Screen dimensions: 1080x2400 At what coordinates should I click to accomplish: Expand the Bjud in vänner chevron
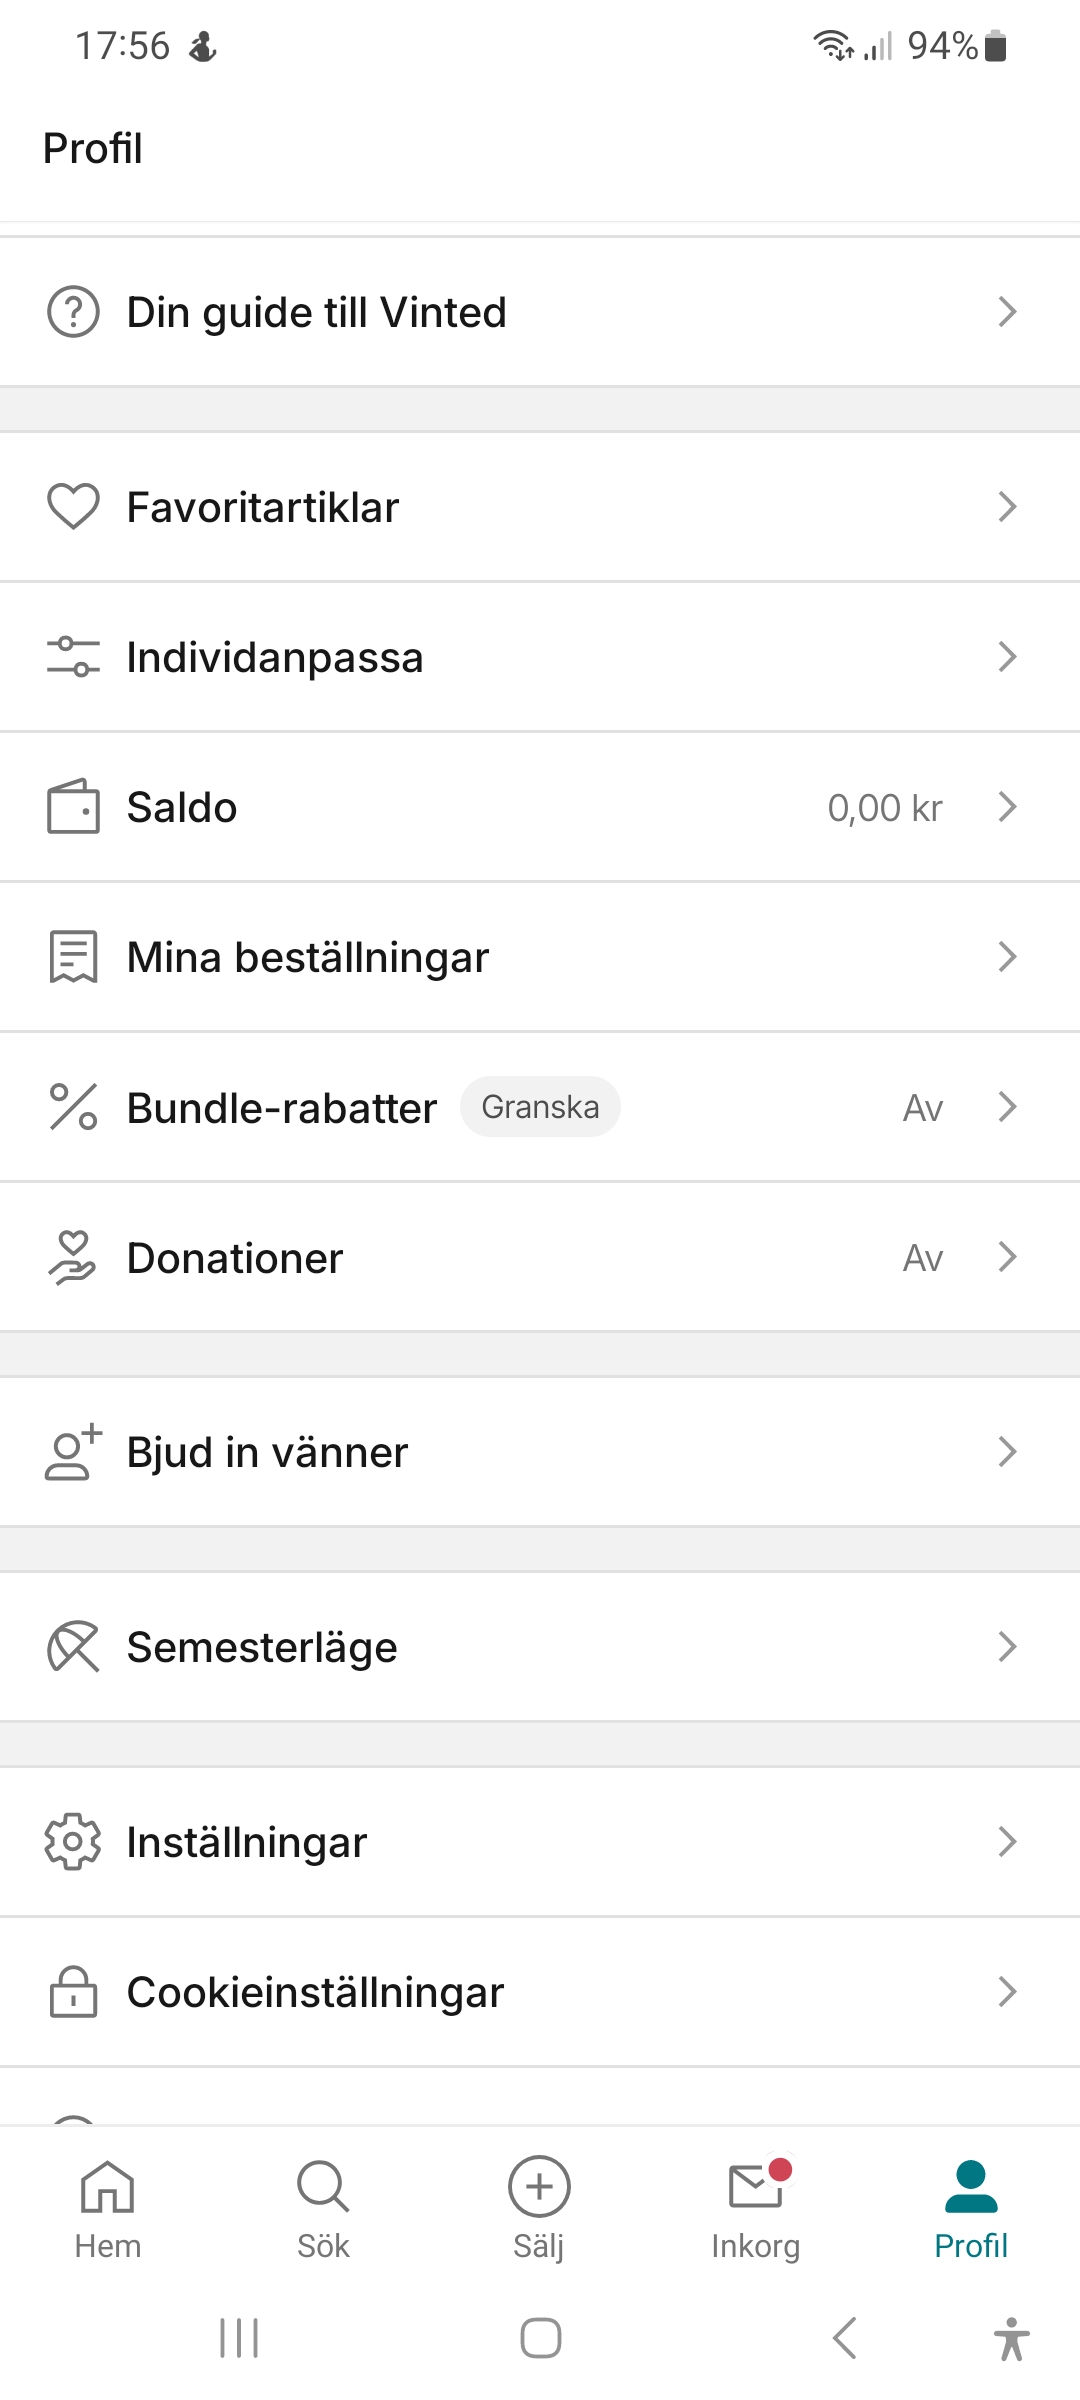(x=1007, y=1452)
